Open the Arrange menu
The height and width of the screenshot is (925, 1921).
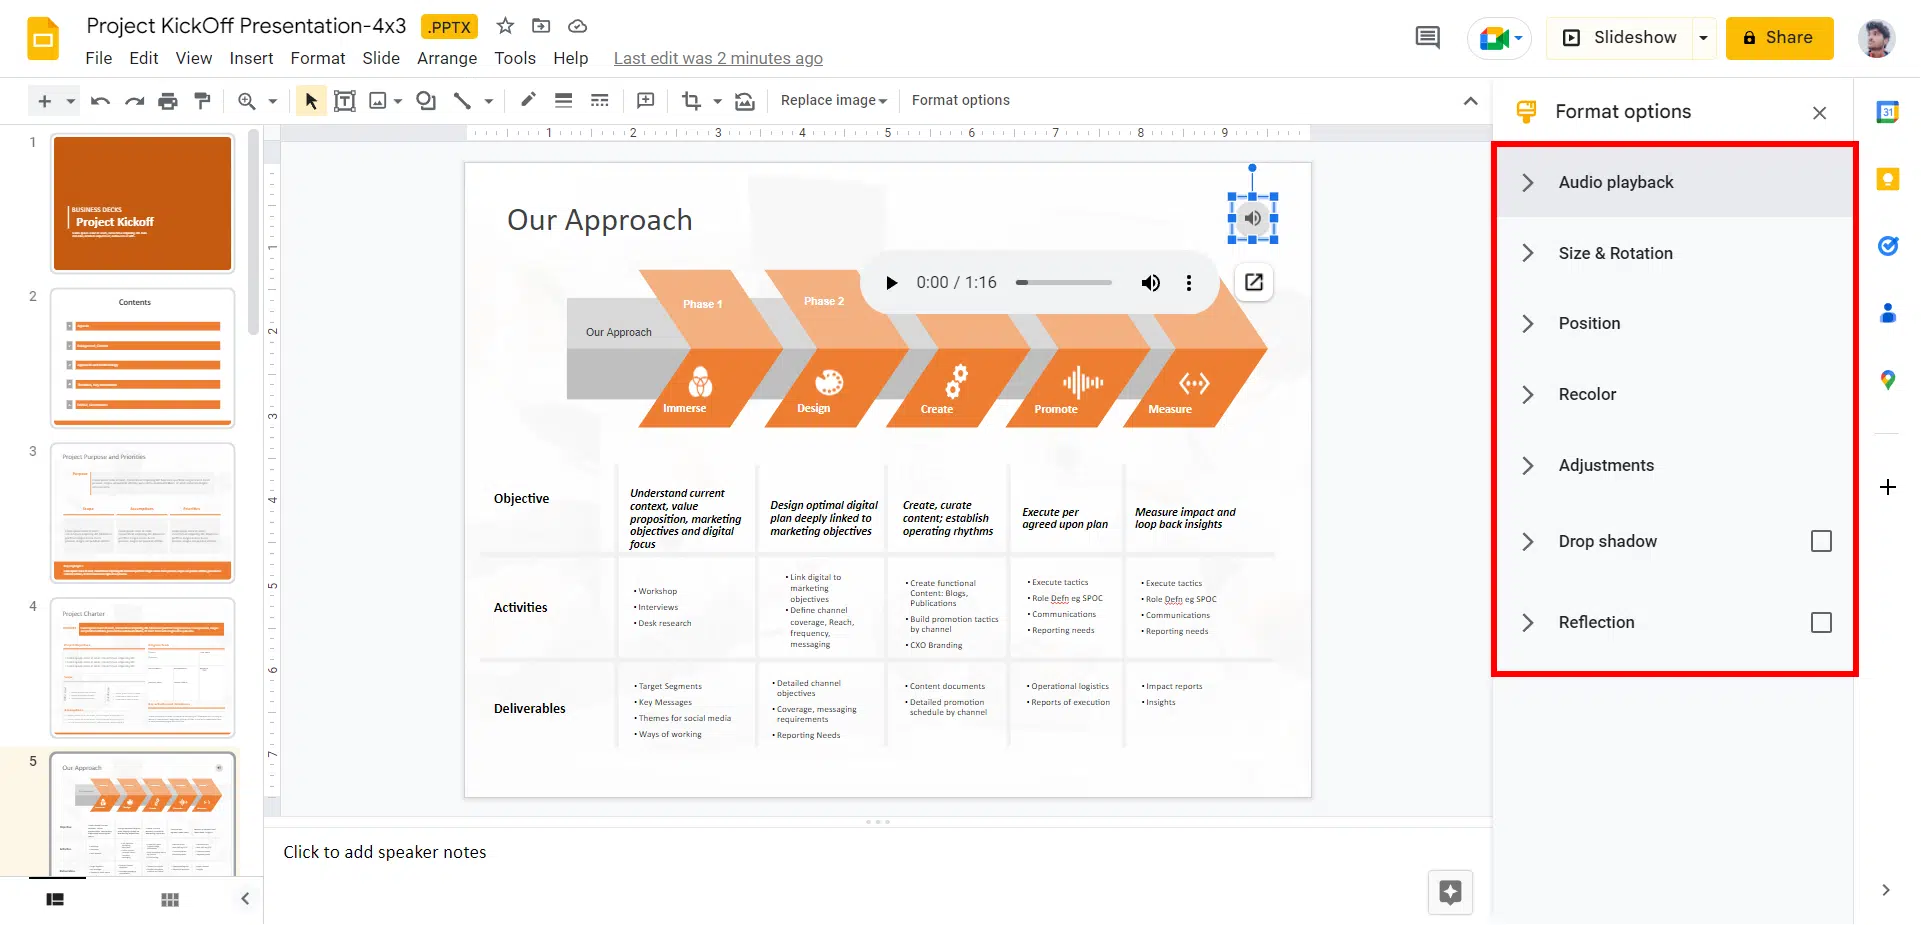click(446, 58)
